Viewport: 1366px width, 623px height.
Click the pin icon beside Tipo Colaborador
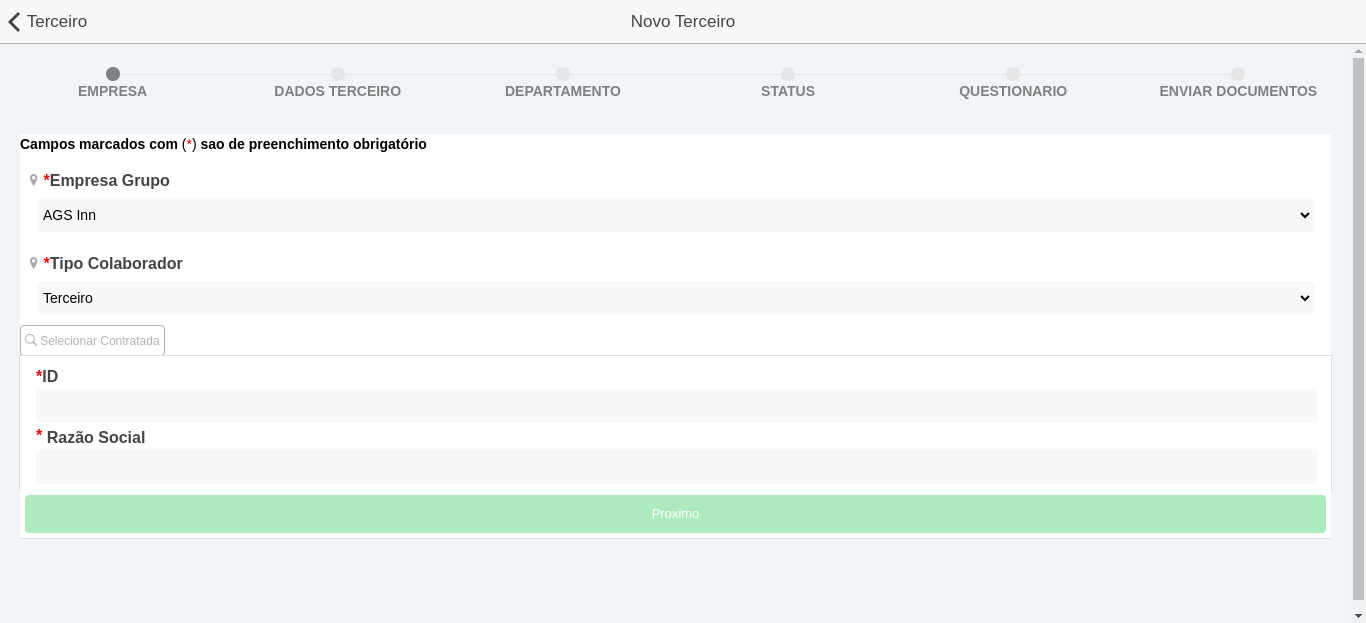[33, 263]
